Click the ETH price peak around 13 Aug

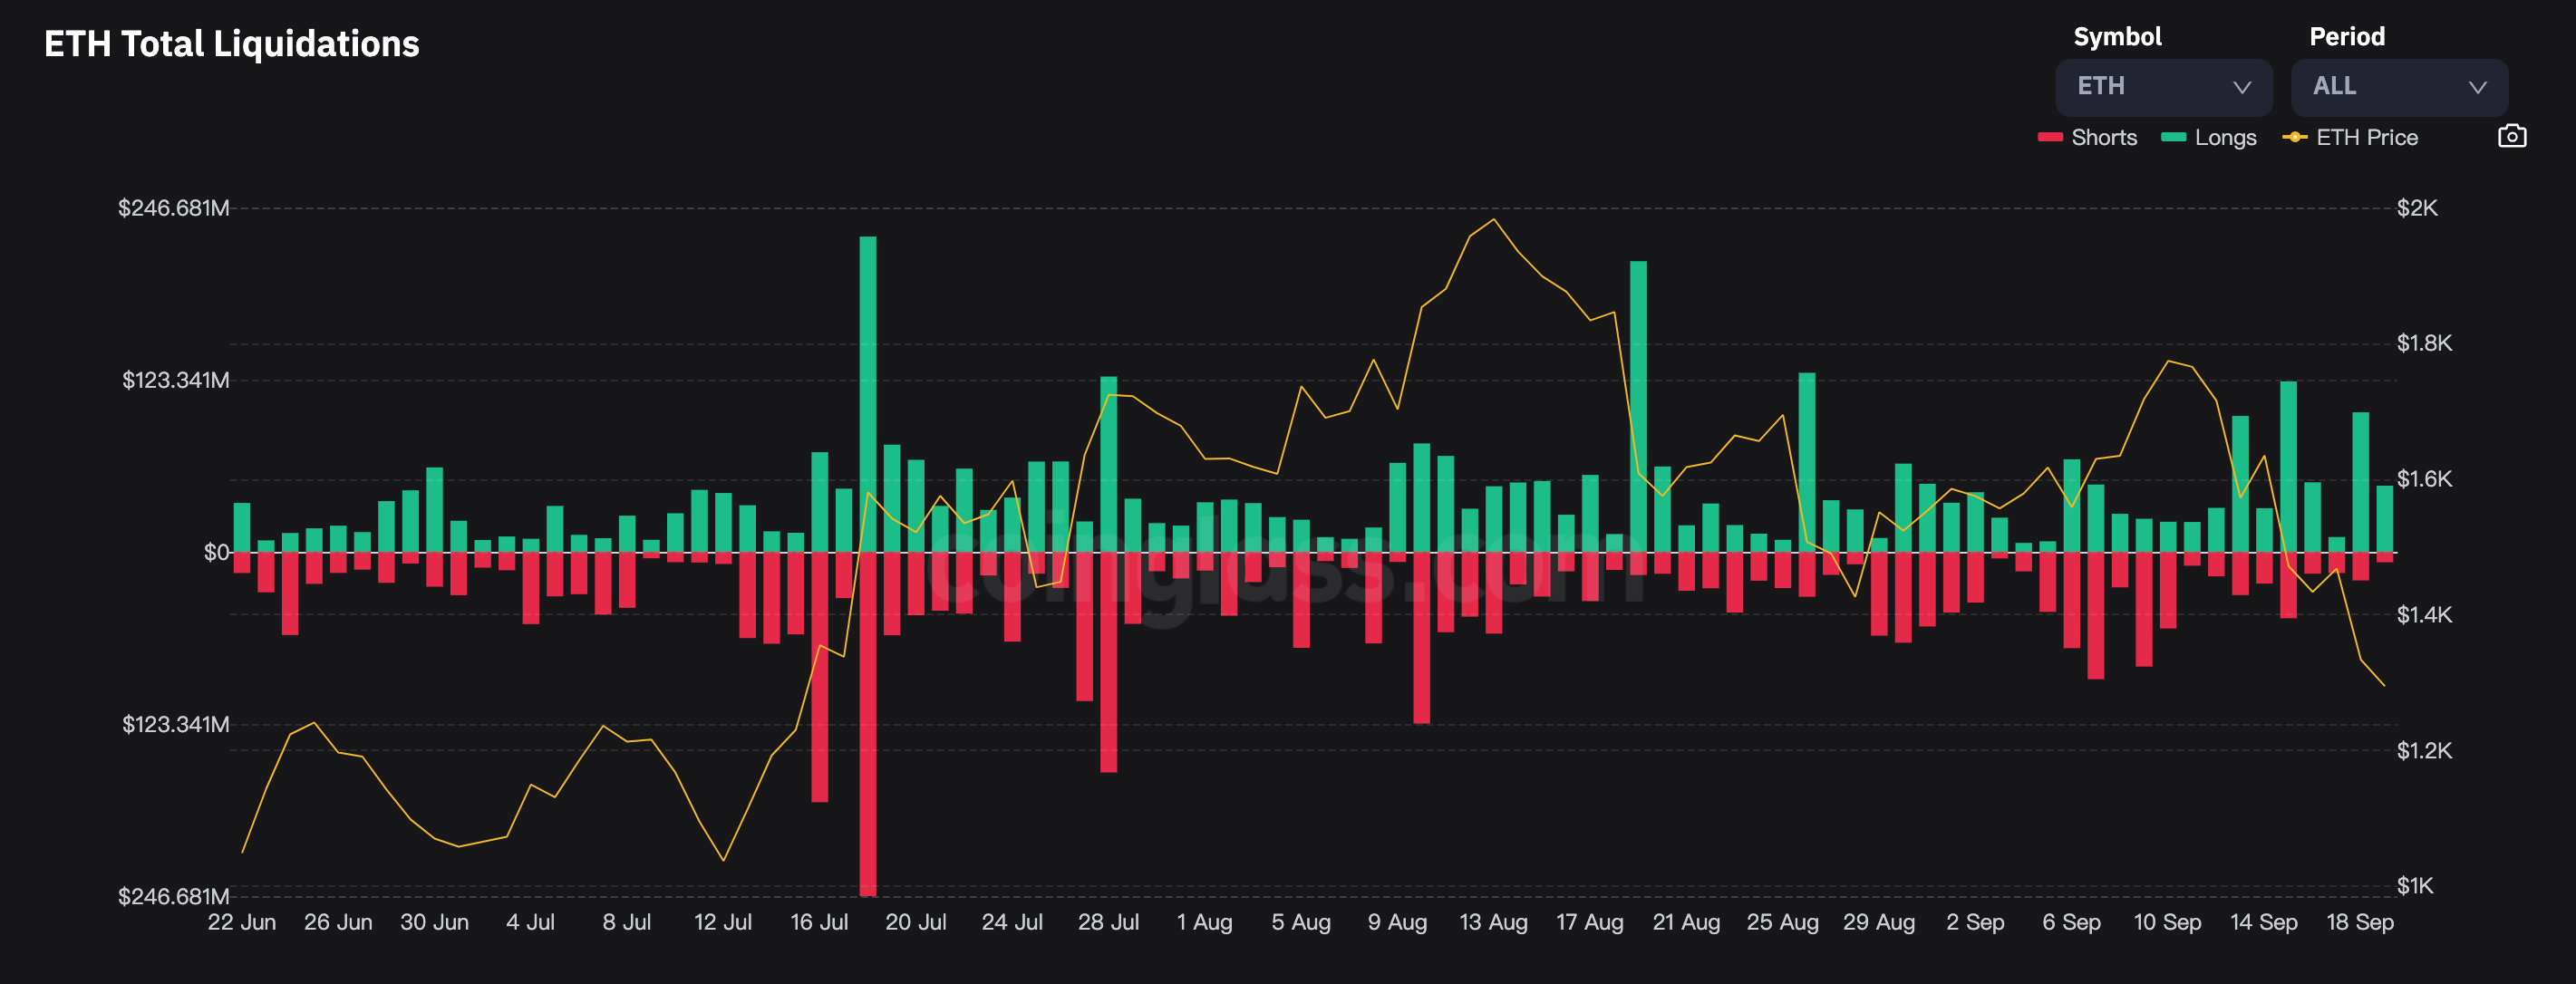coord(1493,219)
